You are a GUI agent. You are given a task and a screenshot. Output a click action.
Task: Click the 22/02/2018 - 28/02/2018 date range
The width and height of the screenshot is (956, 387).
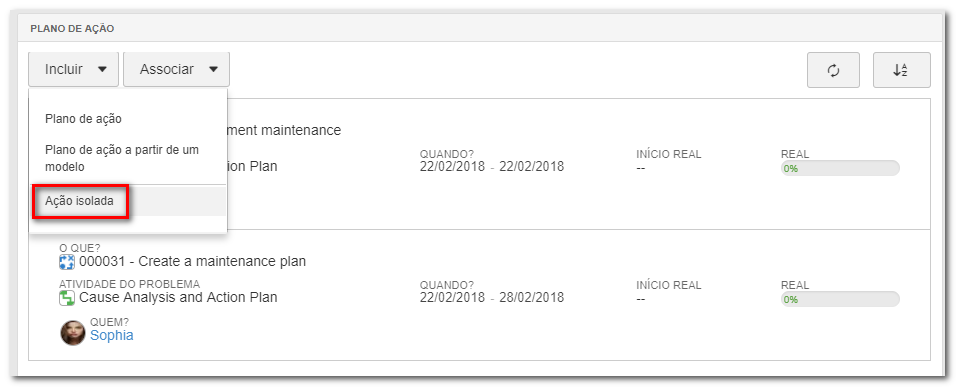click(491, 298)
